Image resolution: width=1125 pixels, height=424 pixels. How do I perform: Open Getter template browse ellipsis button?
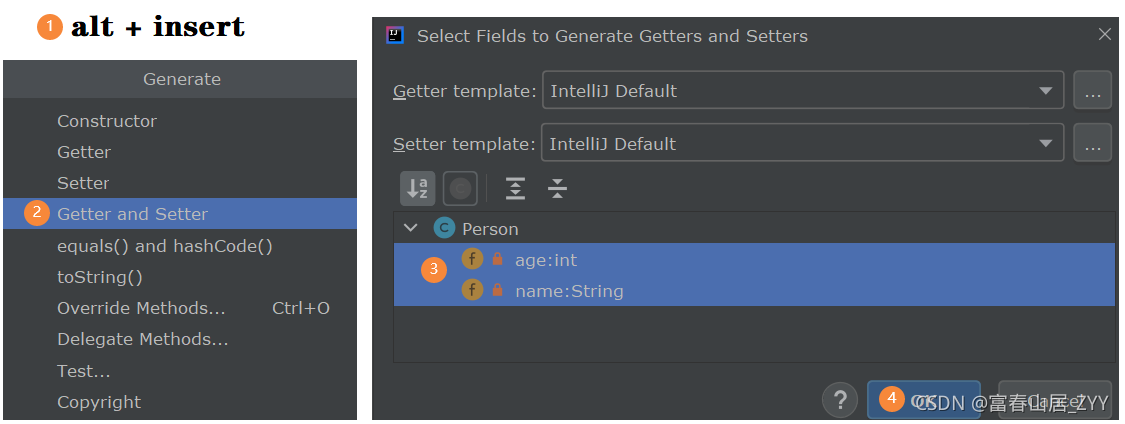pyautogui.click(x=1092, y=90)
